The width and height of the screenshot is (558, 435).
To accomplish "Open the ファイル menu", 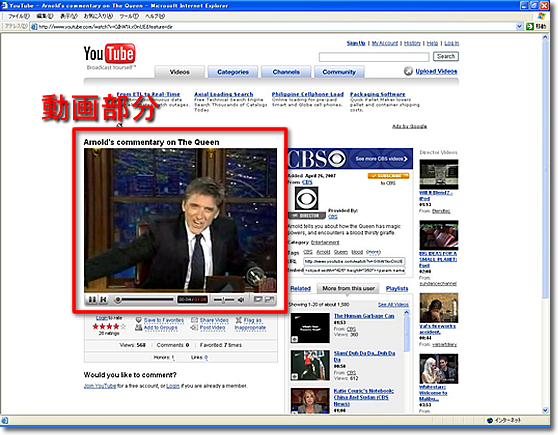I will pos(19,16).
